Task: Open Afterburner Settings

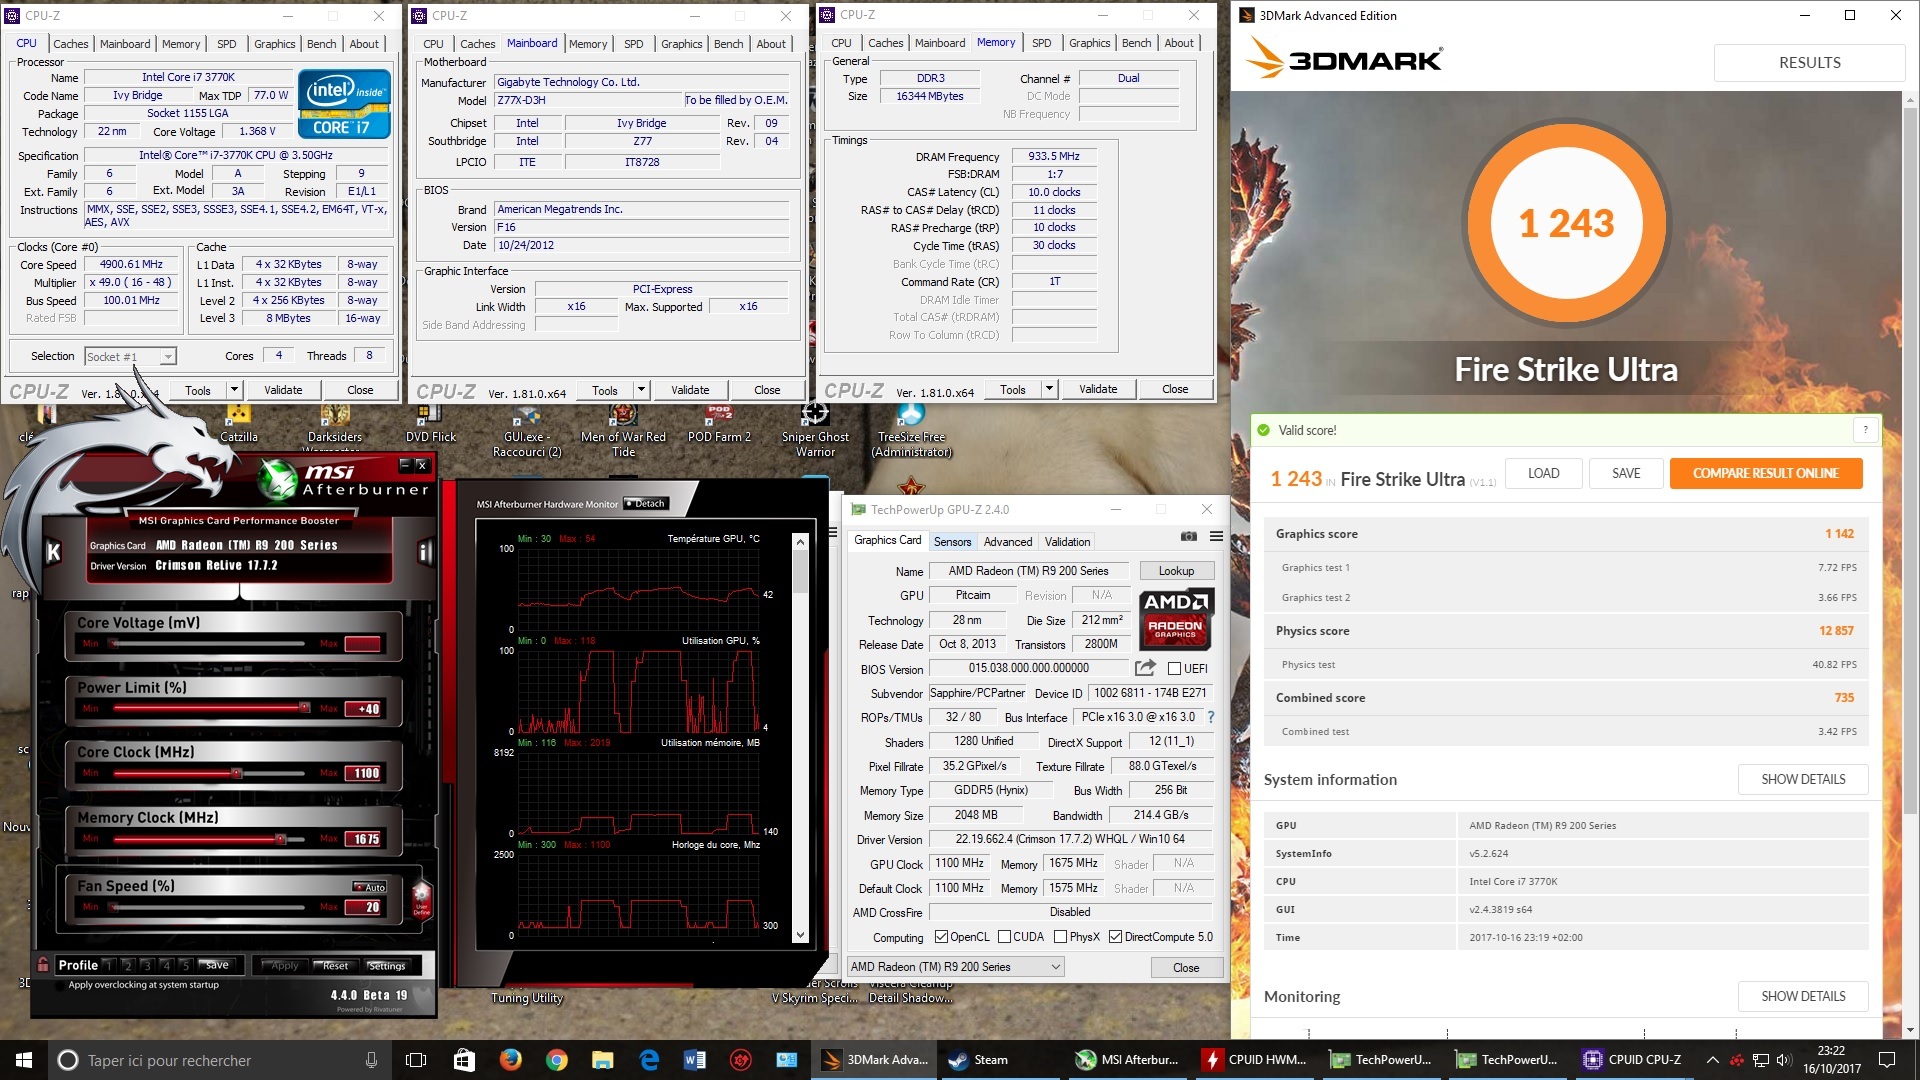Action: pyautogui.click(x=387, y=965)
